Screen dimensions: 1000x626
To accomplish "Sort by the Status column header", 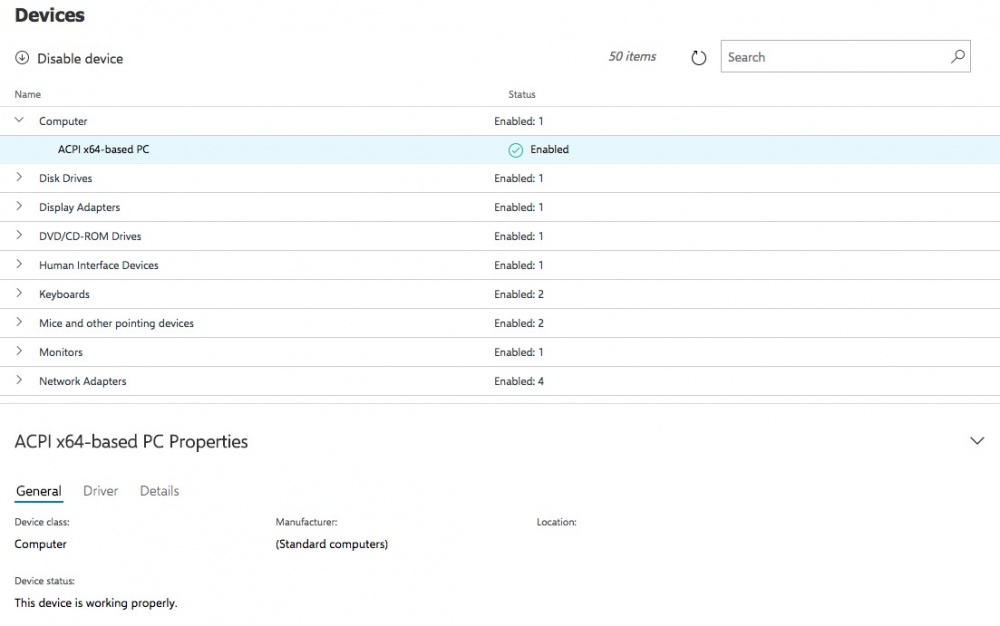I will point(522,94).
